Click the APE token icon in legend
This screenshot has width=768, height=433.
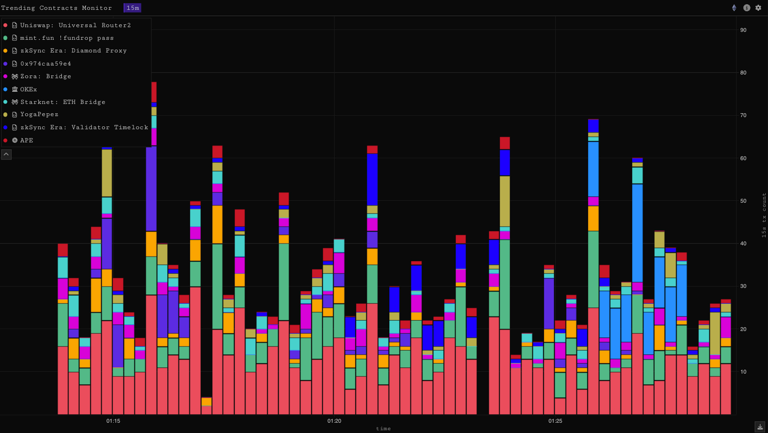15,140
